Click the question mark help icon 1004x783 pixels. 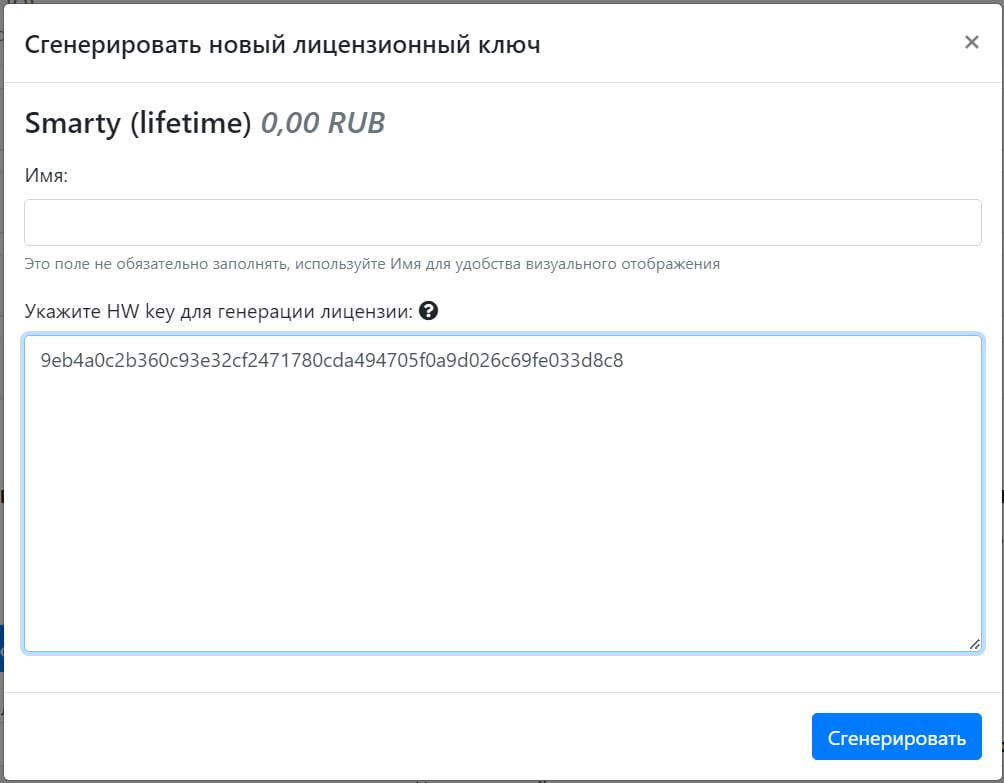(428, 311)
